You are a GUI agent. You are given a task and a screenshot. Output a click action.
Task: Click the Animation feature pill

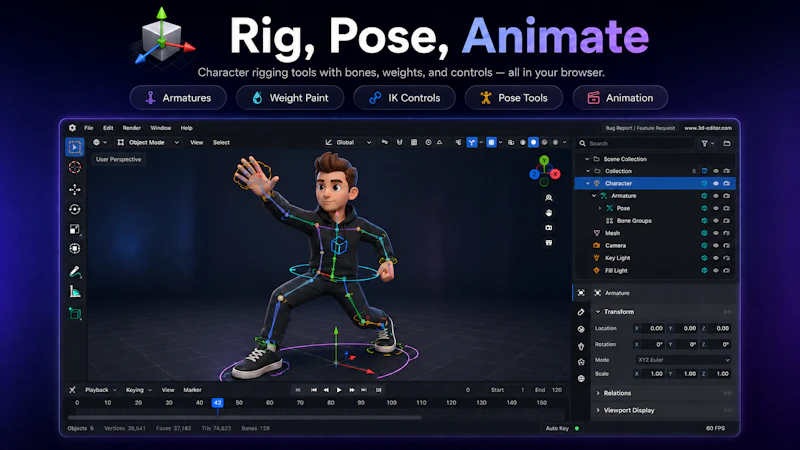tap(620, 97)
